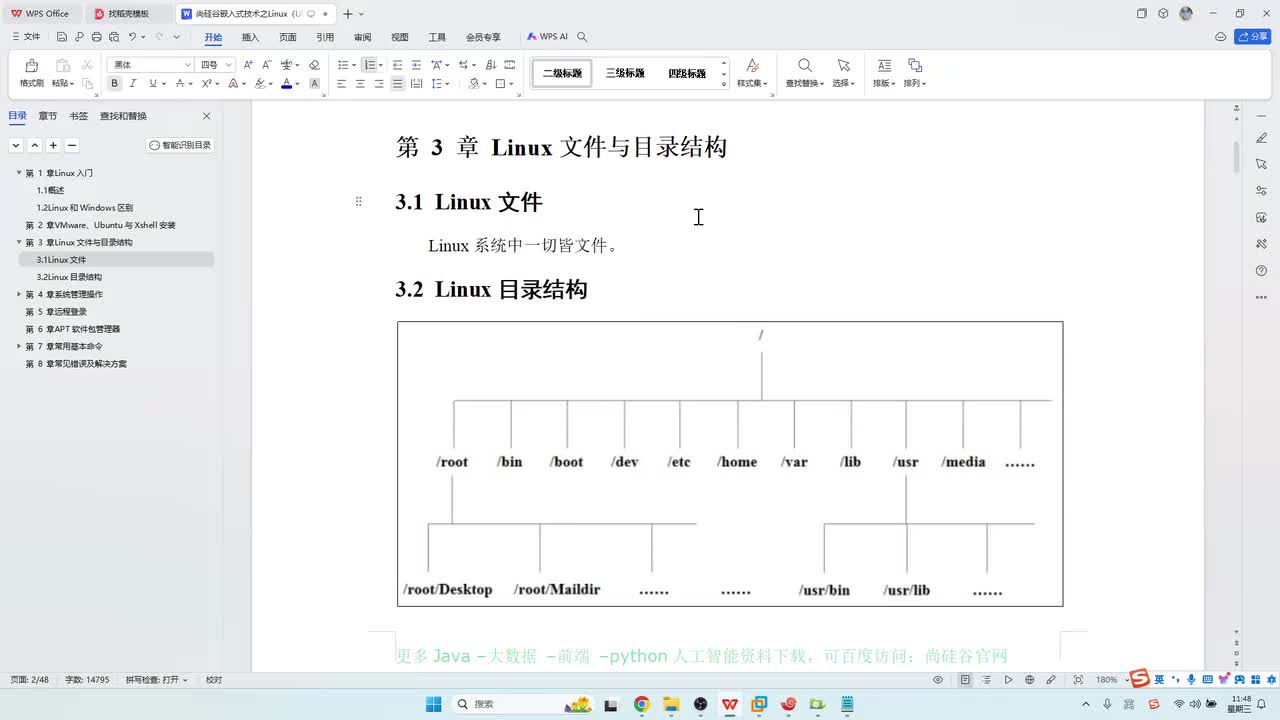
Task: Expand 第 4 章系统管理操作 in outline
Action: 18,294
